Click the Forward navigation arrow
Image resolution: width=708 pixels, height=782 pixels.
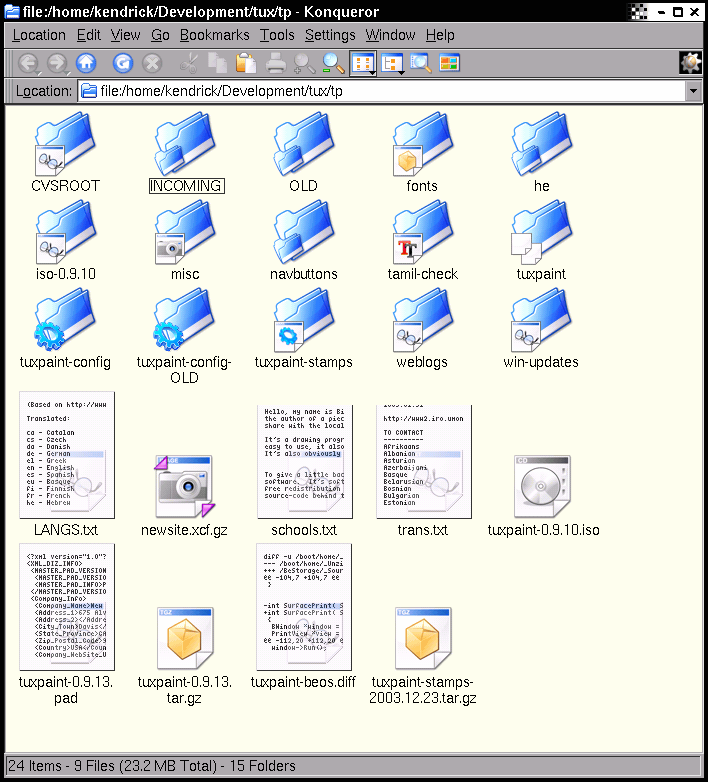pos(57,63)
